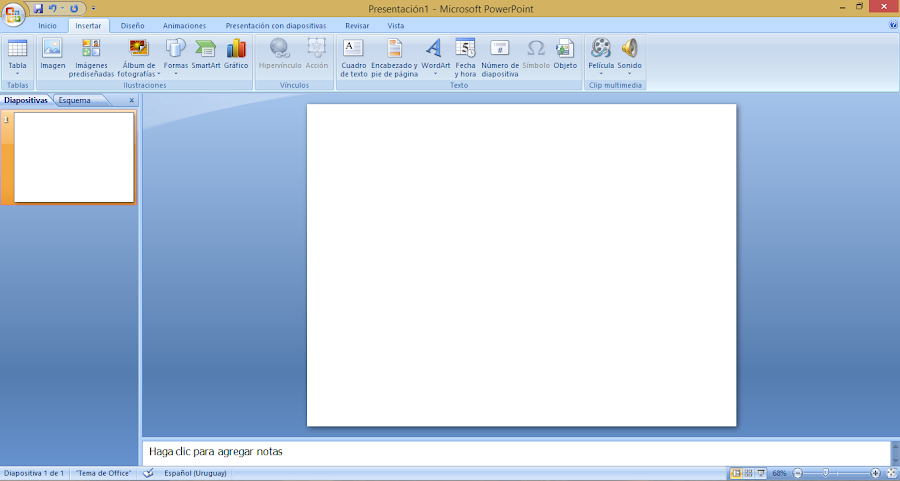Open zoom dialog via 68% level
The width and height of the screenshot is (900, 481).
click(779, 474)
